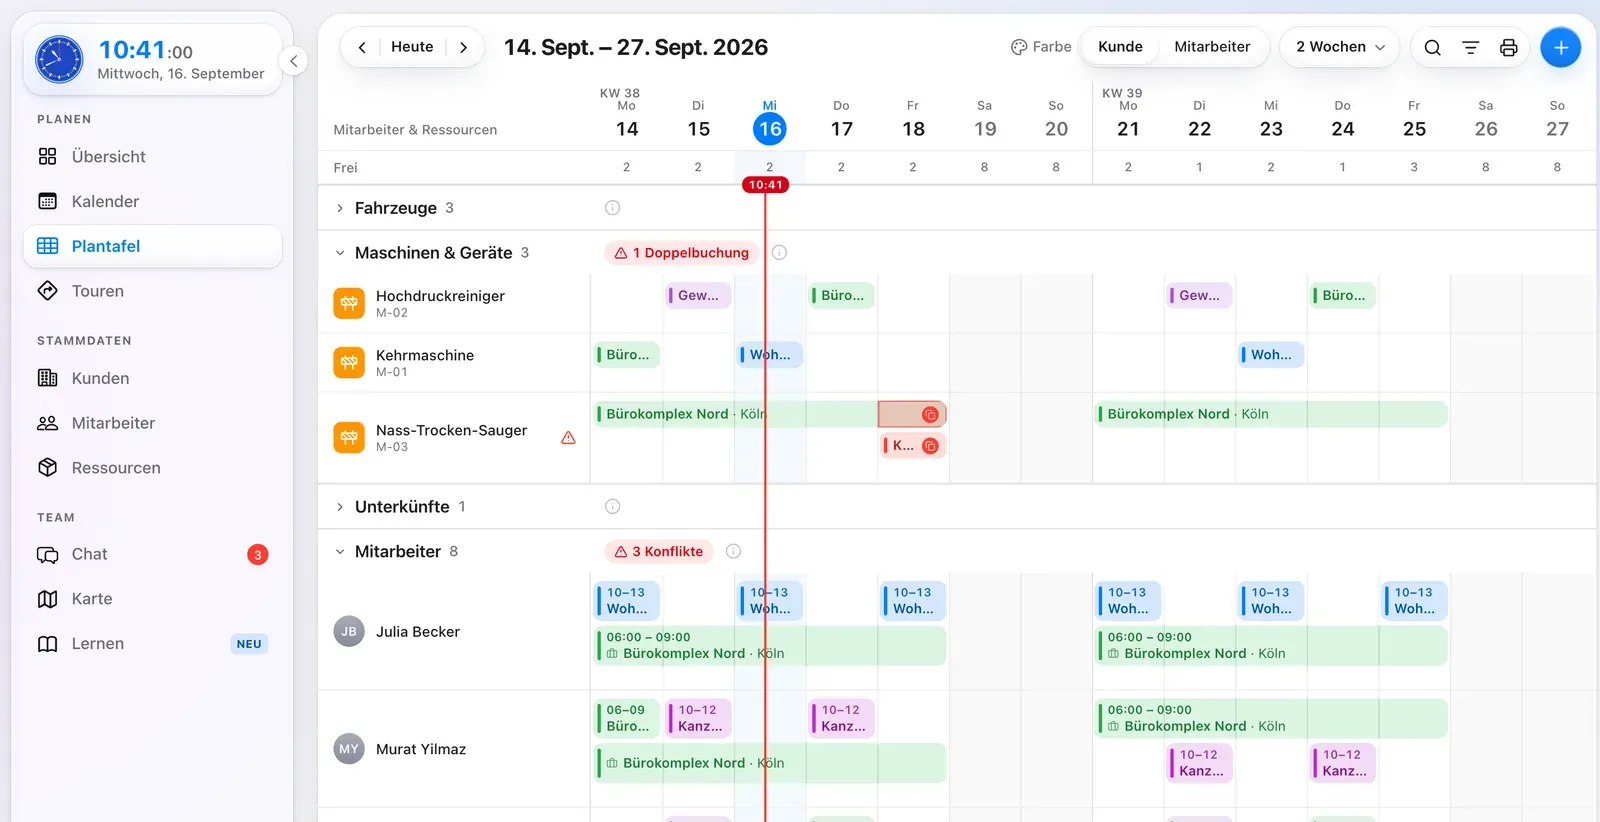Click the Murat Yilmaz name
Viewport: 1600px width, 822px height.
click(421, 749)
